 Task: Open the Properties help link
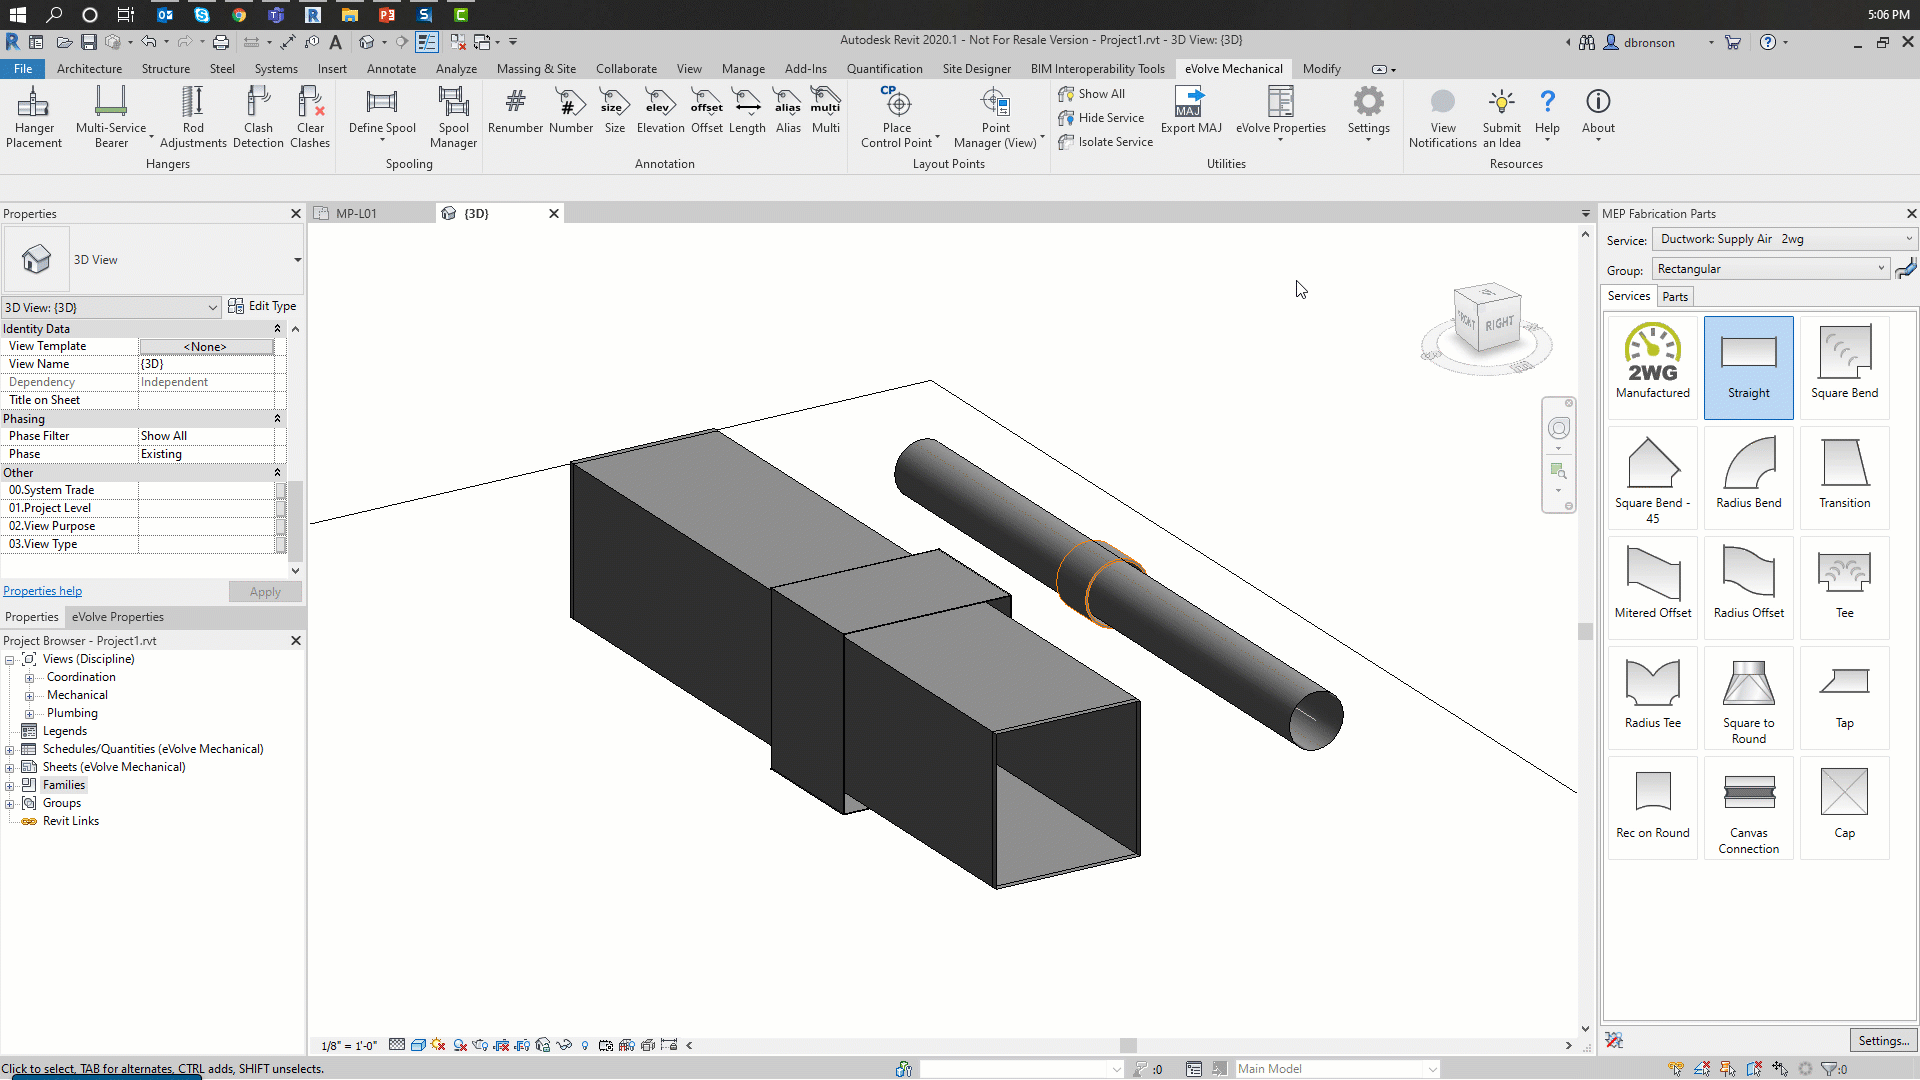42,591
